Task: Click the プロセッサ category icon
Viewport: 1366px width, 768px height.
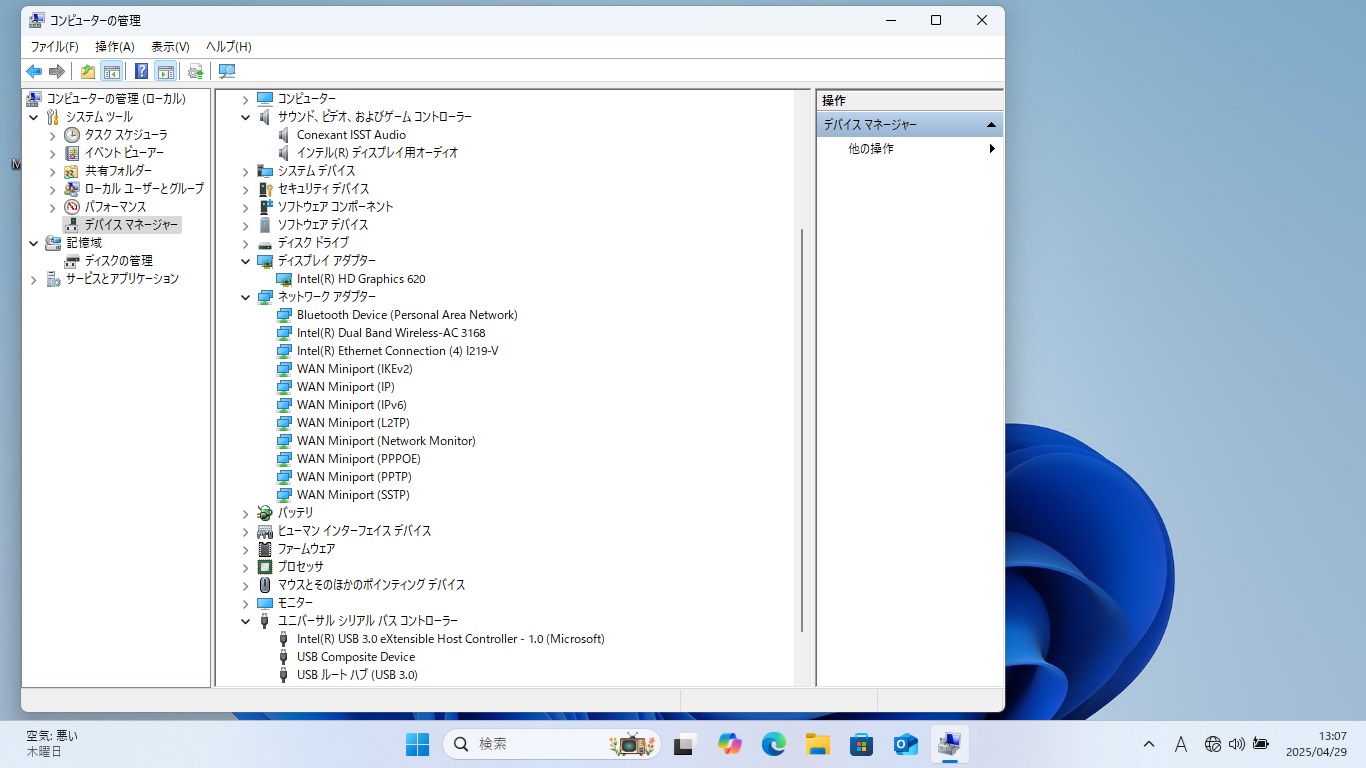Action: (x=265, y=567)
